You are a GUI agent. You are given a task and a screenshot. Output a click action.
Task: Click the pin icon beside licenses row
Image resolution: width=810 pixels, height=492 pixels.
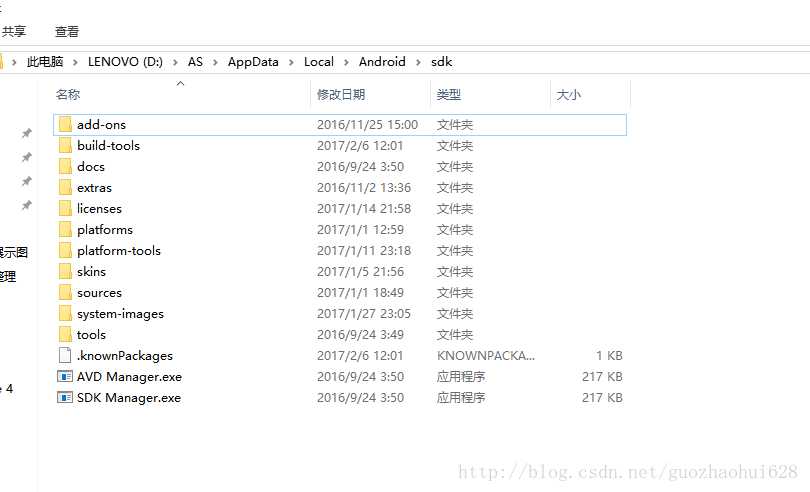26,205
